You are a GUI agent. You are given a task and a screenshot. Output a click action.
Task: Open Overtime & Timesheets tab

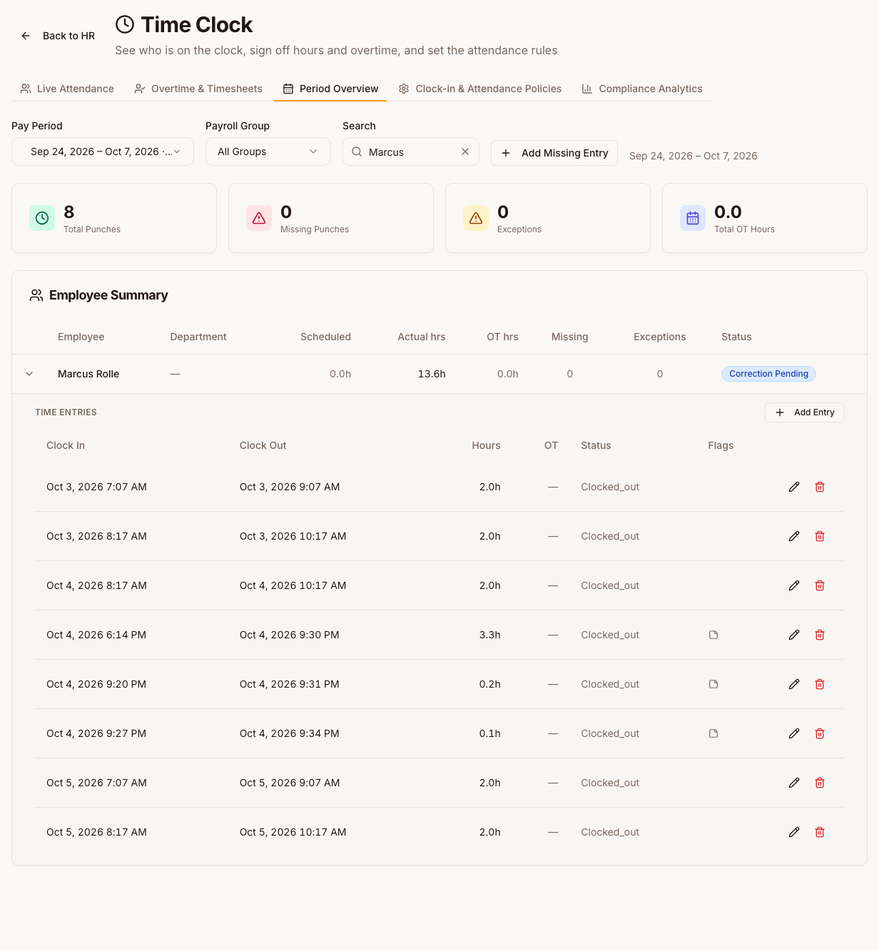click(x=197, y=88)
